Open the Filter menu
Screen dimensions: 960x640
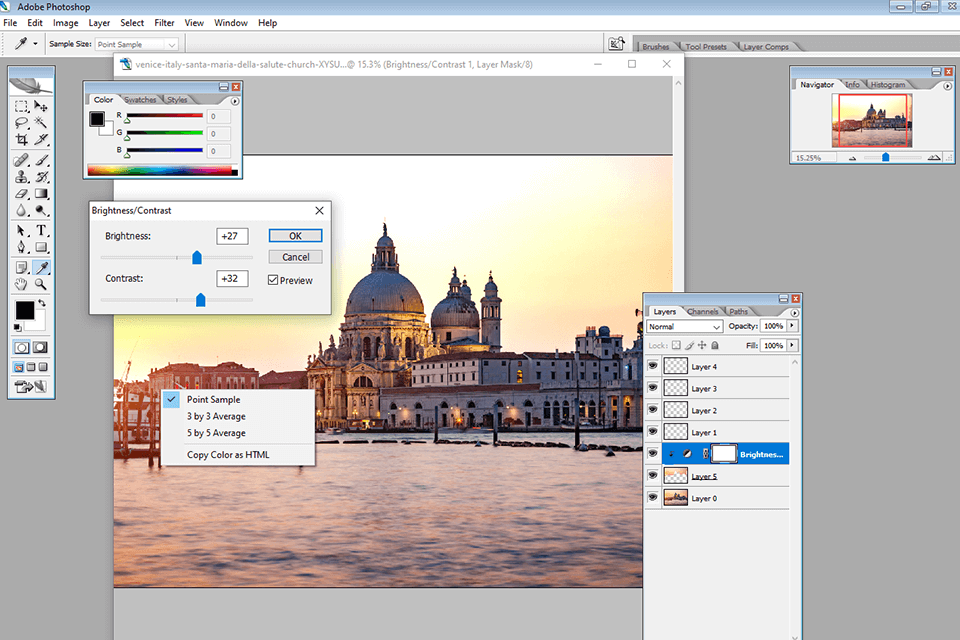click(164, 22)
